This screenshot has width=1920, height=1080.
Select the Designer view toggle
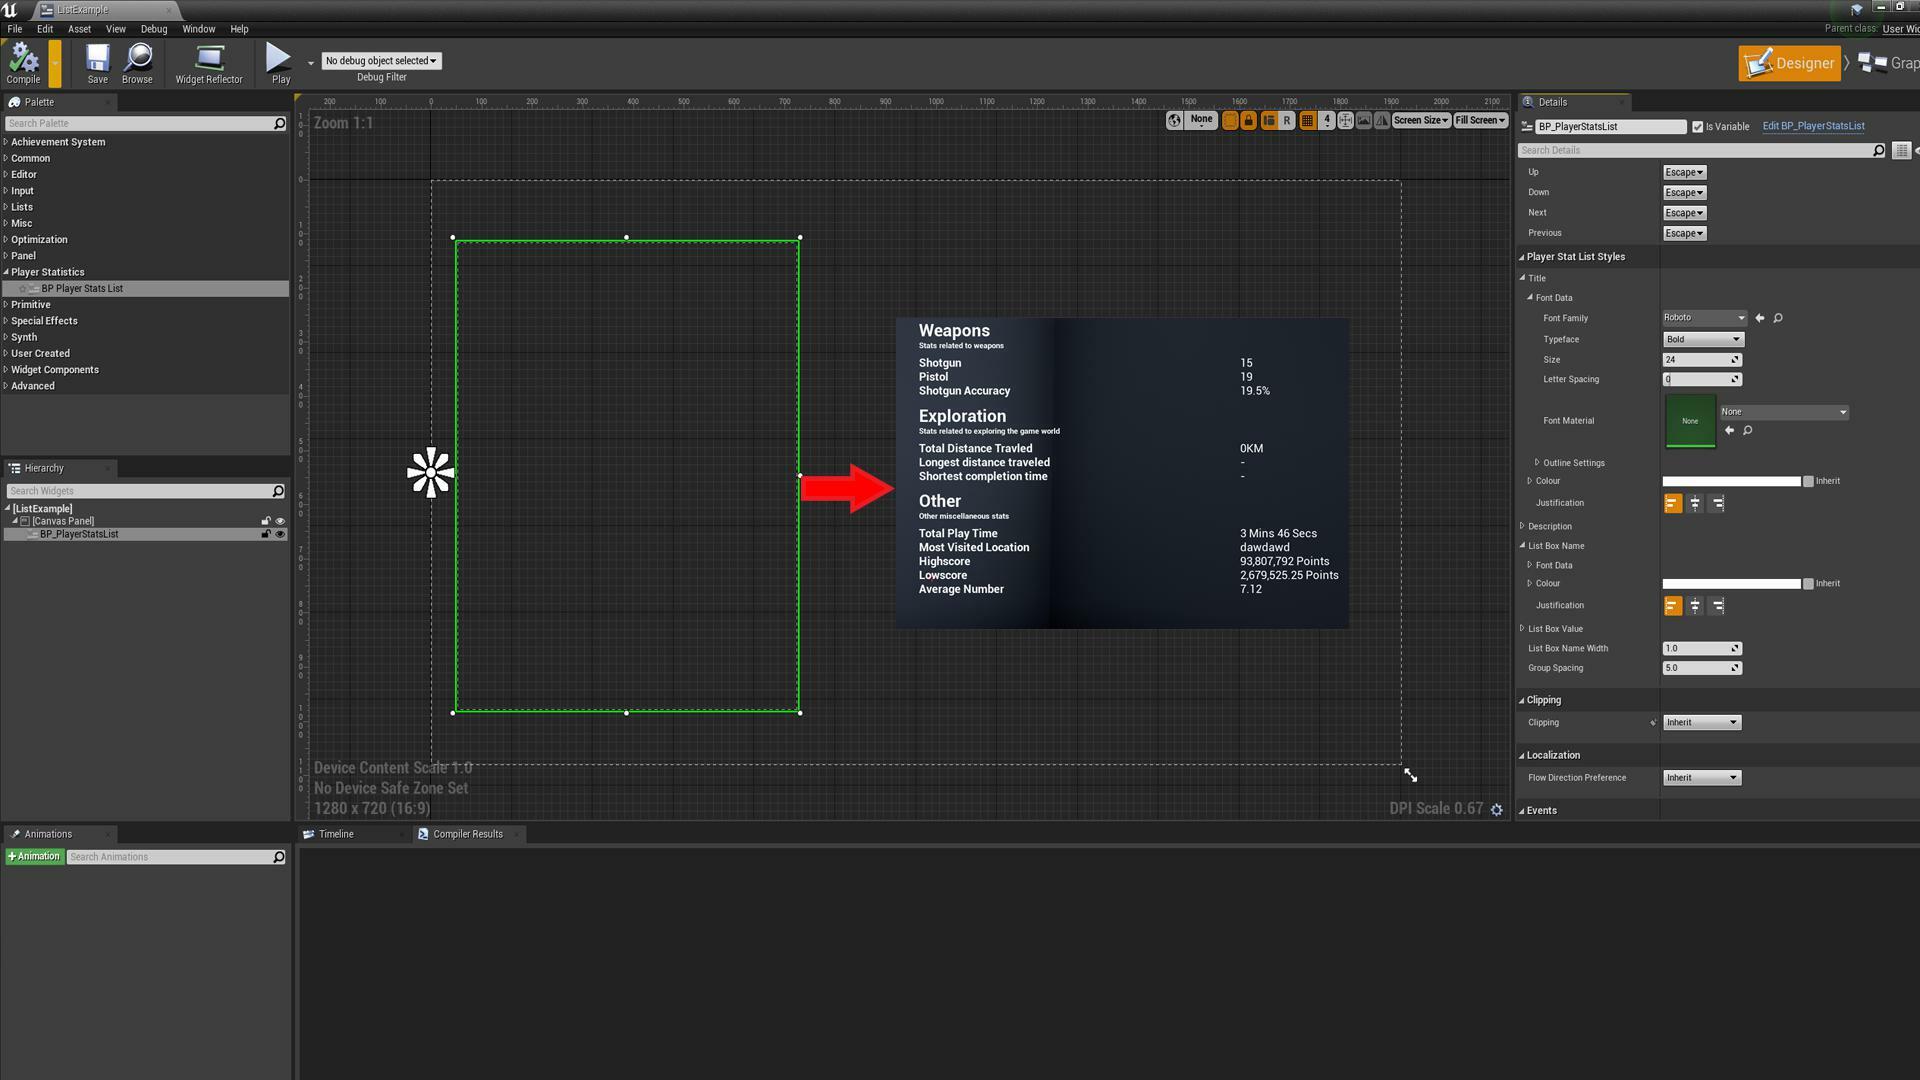tap(1789, 61)
